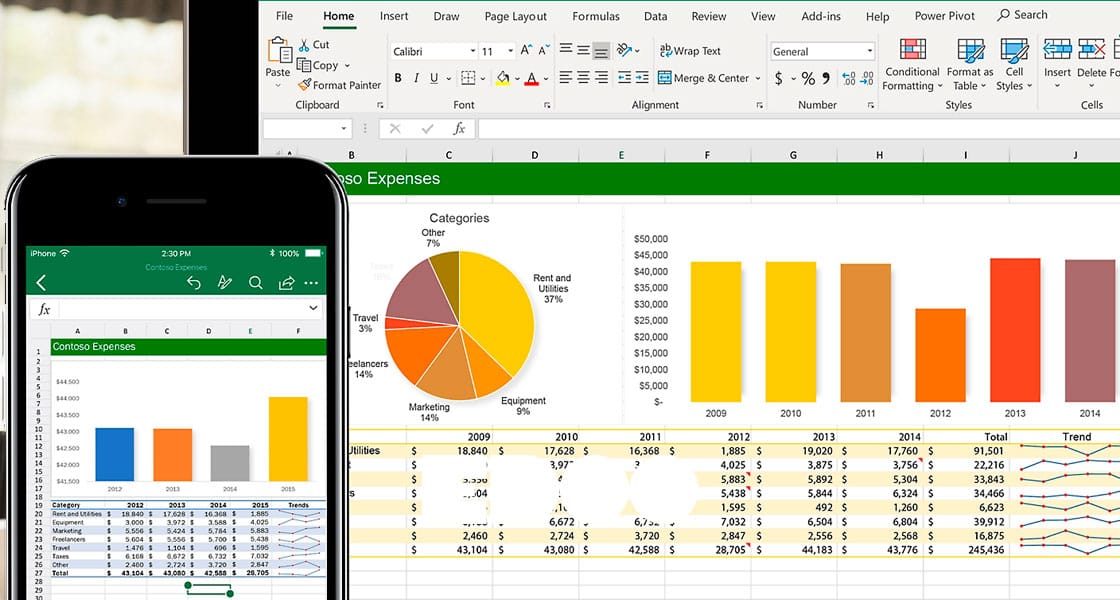Click the Align Right icon
Viewport: 1120px width, 600px height.
601,77
